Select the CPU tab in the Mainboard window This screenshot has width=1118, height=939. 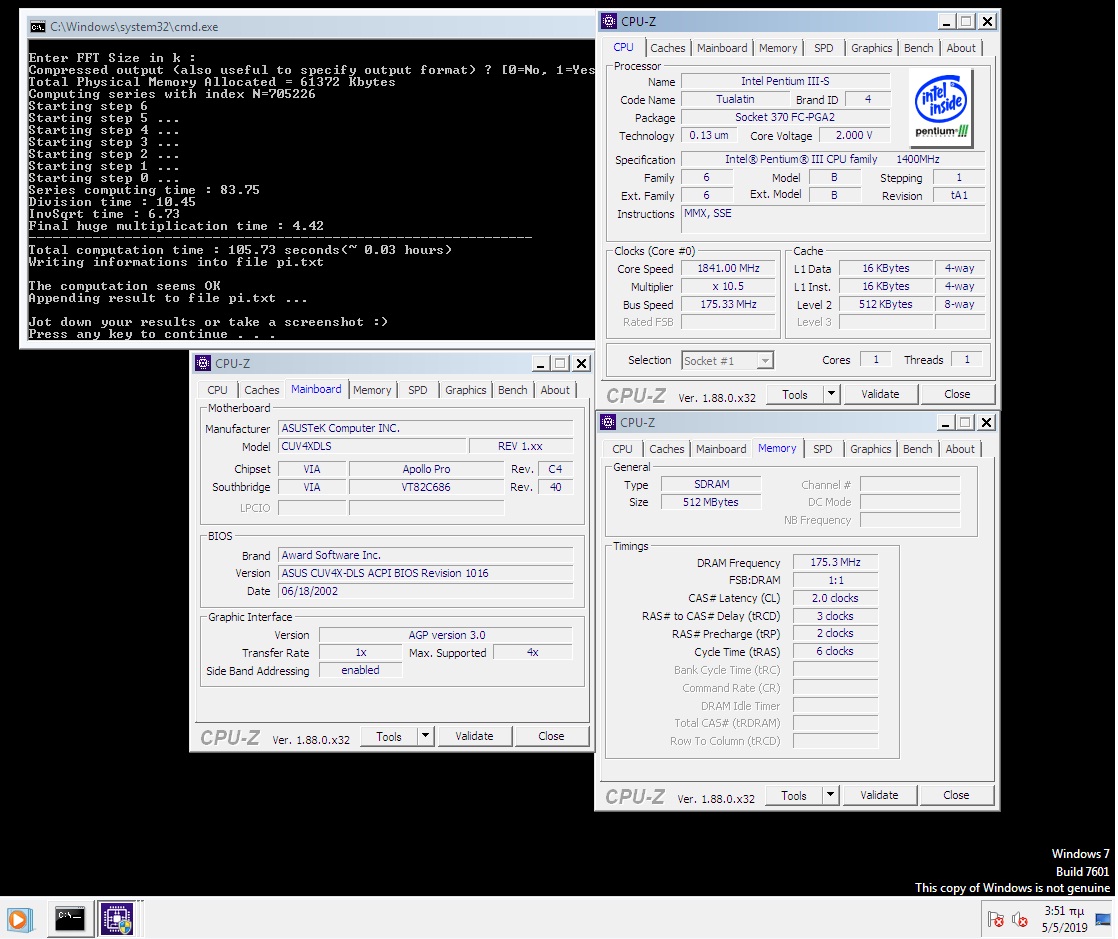coord(217,390)
